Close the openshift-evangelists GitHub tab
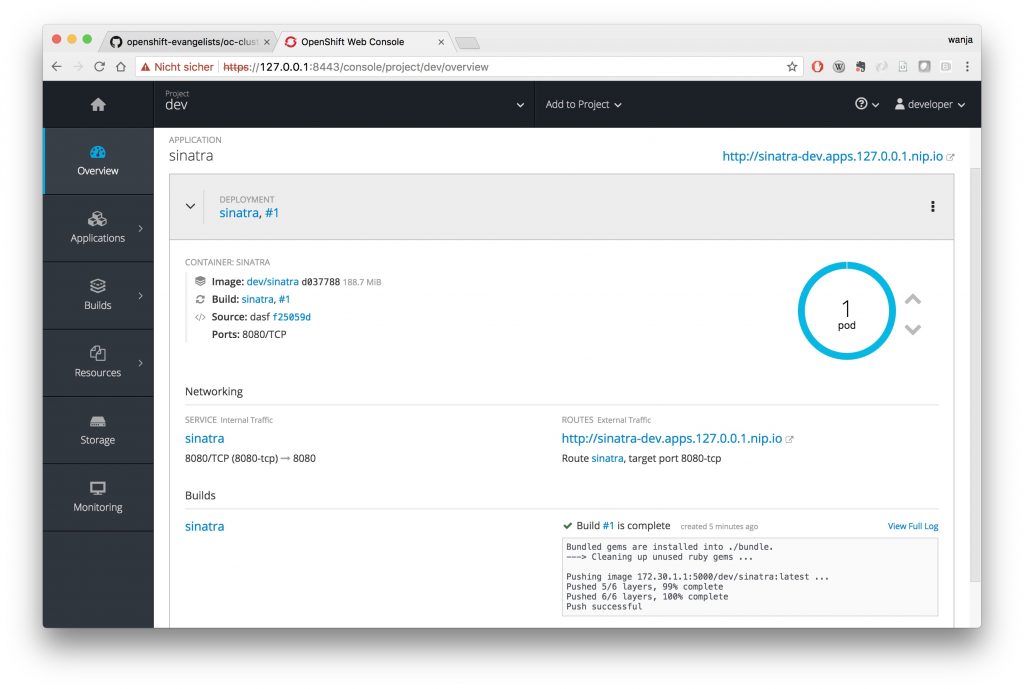1024x689 pixels. point(266,42)
